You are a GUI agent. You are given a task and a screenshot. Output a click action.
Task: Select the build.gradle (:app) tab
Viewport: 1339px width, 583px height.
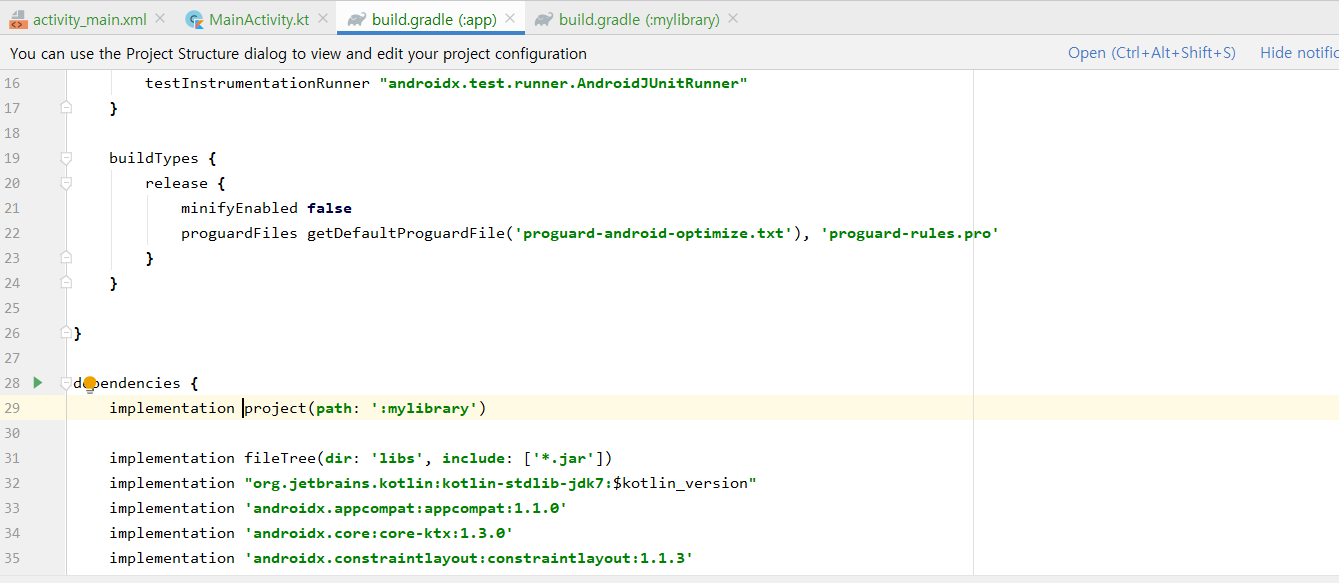[434, 19]
